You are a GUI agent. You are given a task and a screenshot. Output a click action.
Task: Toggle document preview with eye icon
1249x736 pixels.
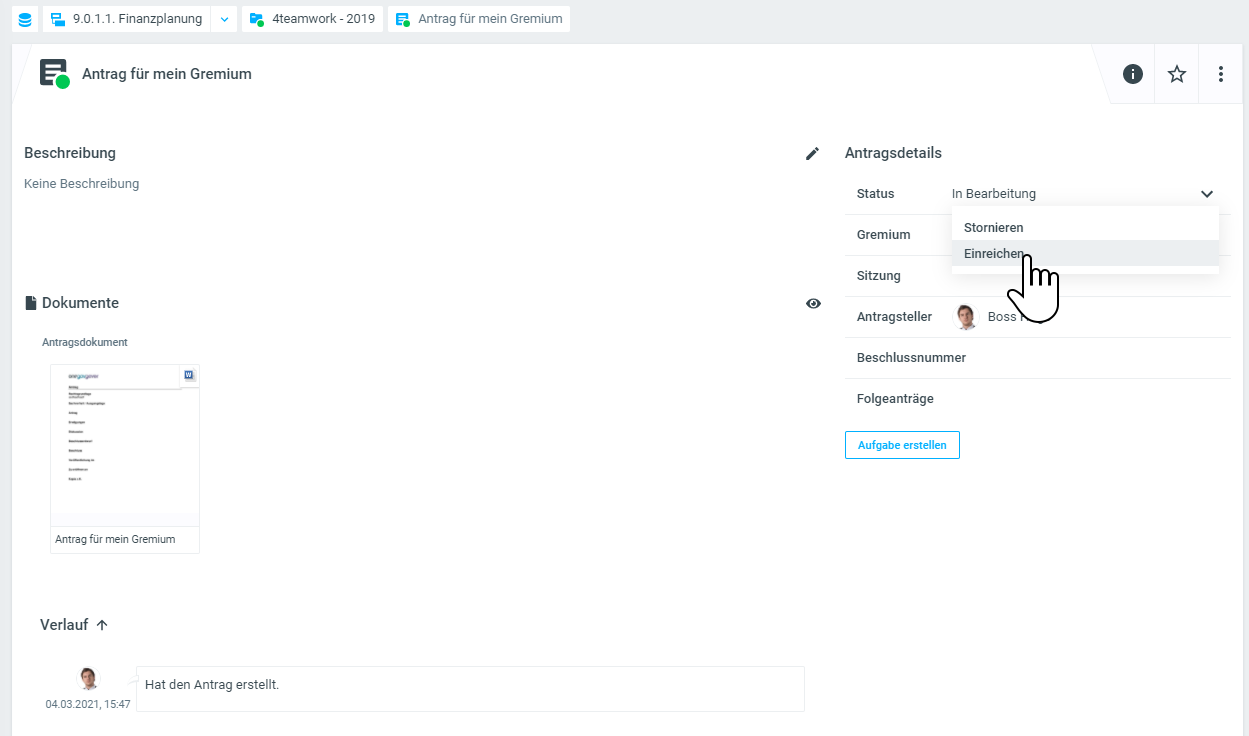pyautogui.click(x=813, y=303)
